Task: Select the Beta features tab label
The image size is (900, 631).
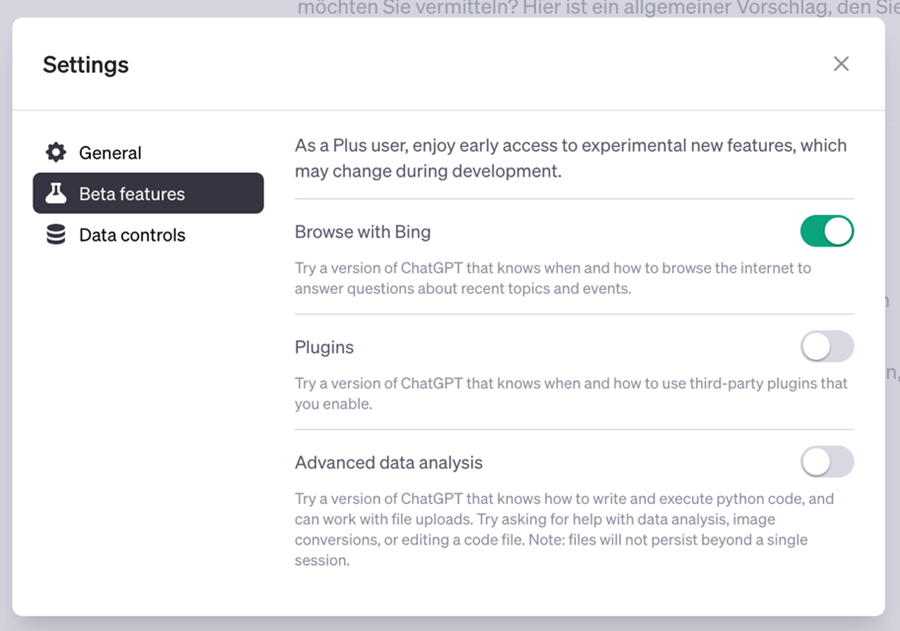Action: click(x=132, y=194)
